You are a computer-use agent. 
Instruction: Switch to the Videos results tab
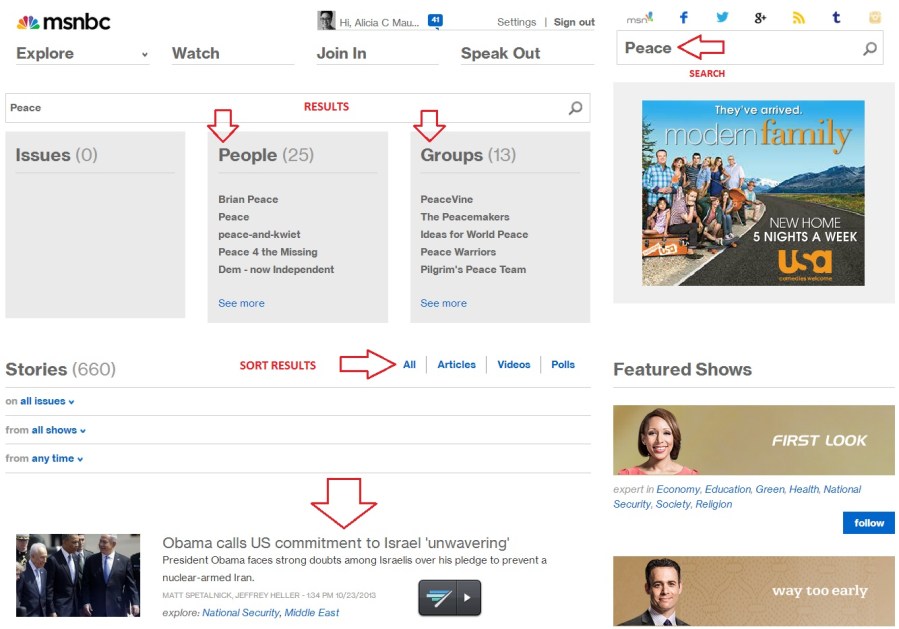pos(514,365)
